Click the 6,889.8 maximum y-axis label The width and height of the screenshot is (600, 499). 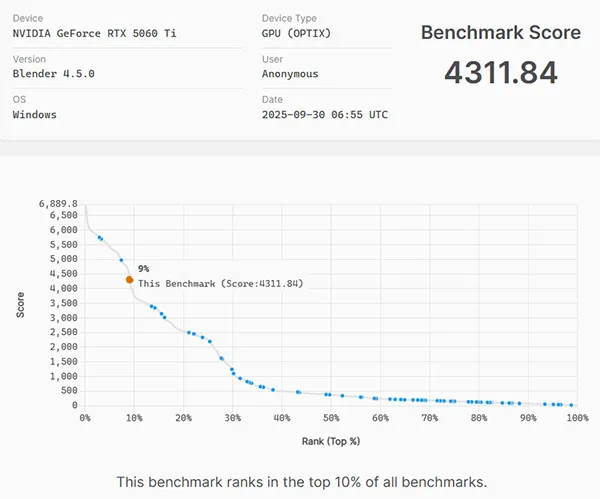pos(58,203)
